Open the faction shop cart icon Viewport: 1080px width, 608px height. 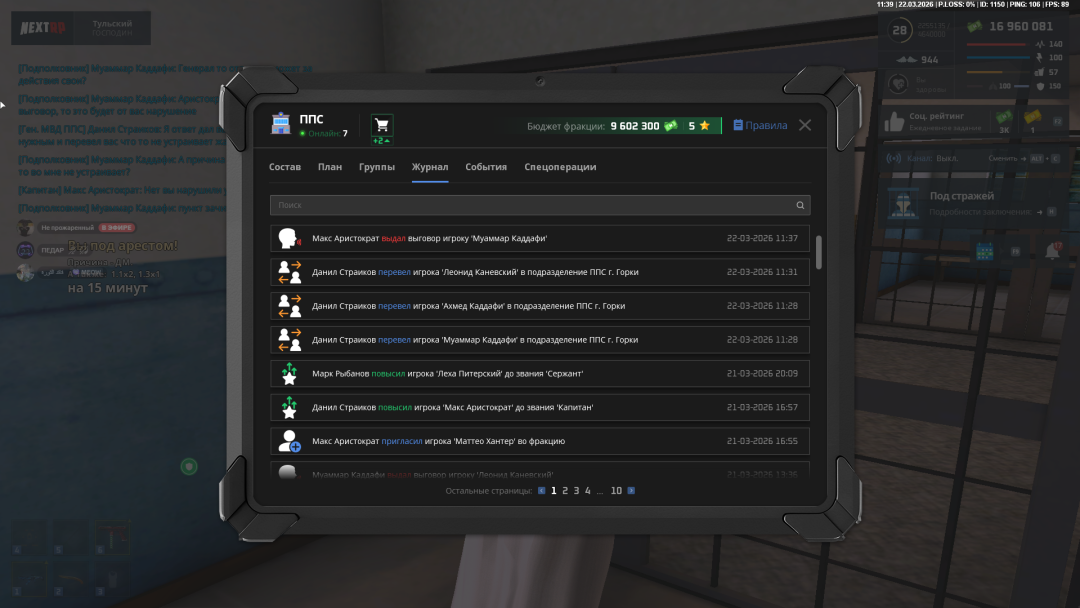click(381, 125)
